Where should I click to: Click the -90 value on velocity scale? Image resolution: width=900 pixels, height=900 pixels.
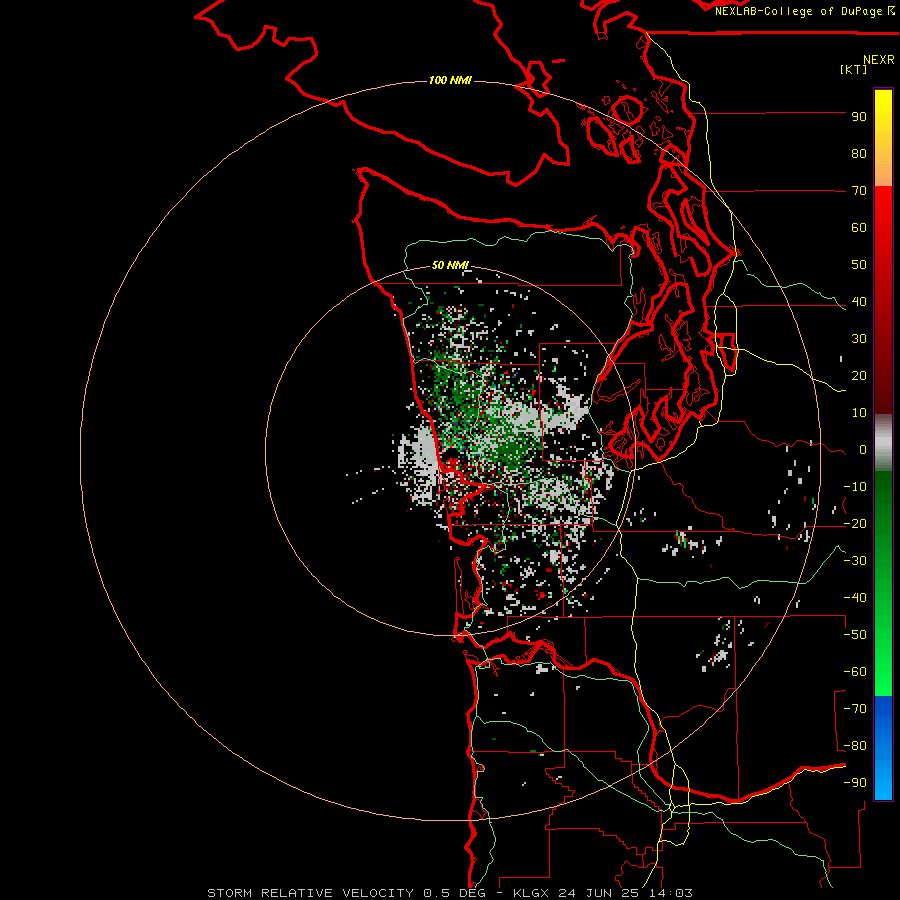pyautogui.click(x=855, y=783)
